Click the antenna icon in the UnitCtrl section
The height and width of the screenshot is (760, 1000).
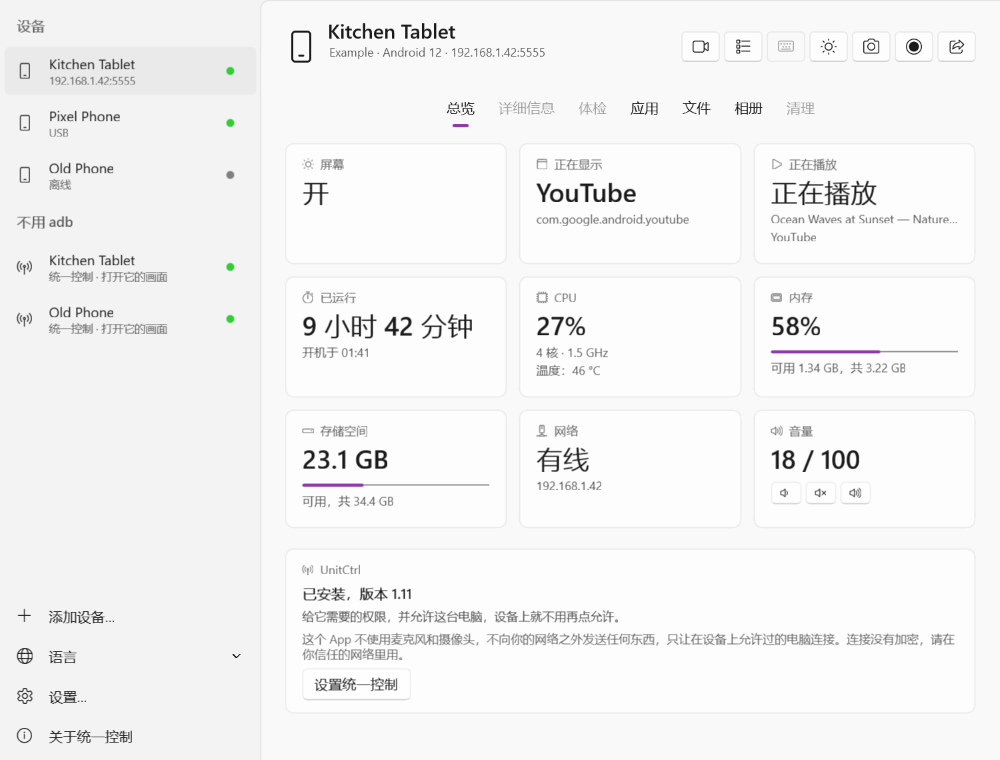pos(308,570)
